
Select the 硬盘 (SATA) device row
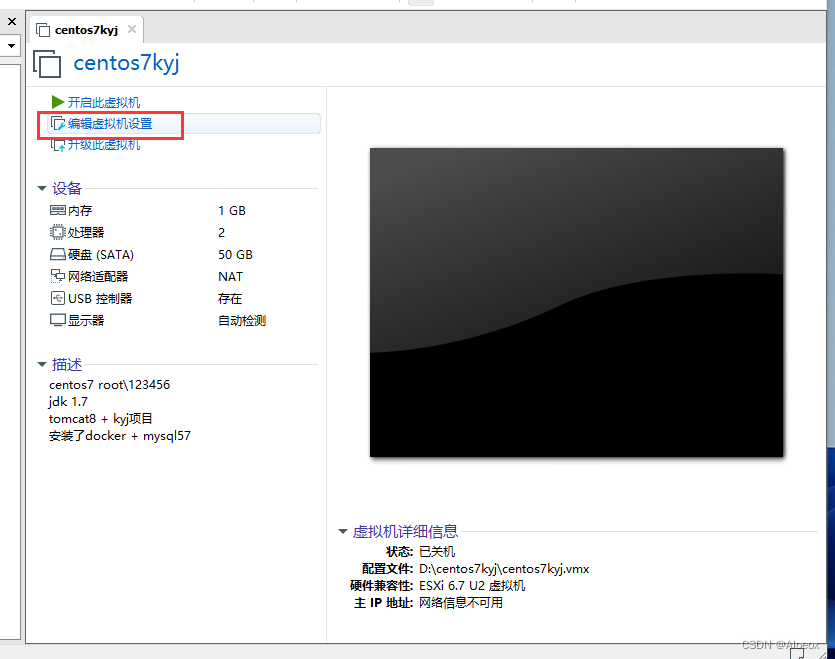click(184, 255)
